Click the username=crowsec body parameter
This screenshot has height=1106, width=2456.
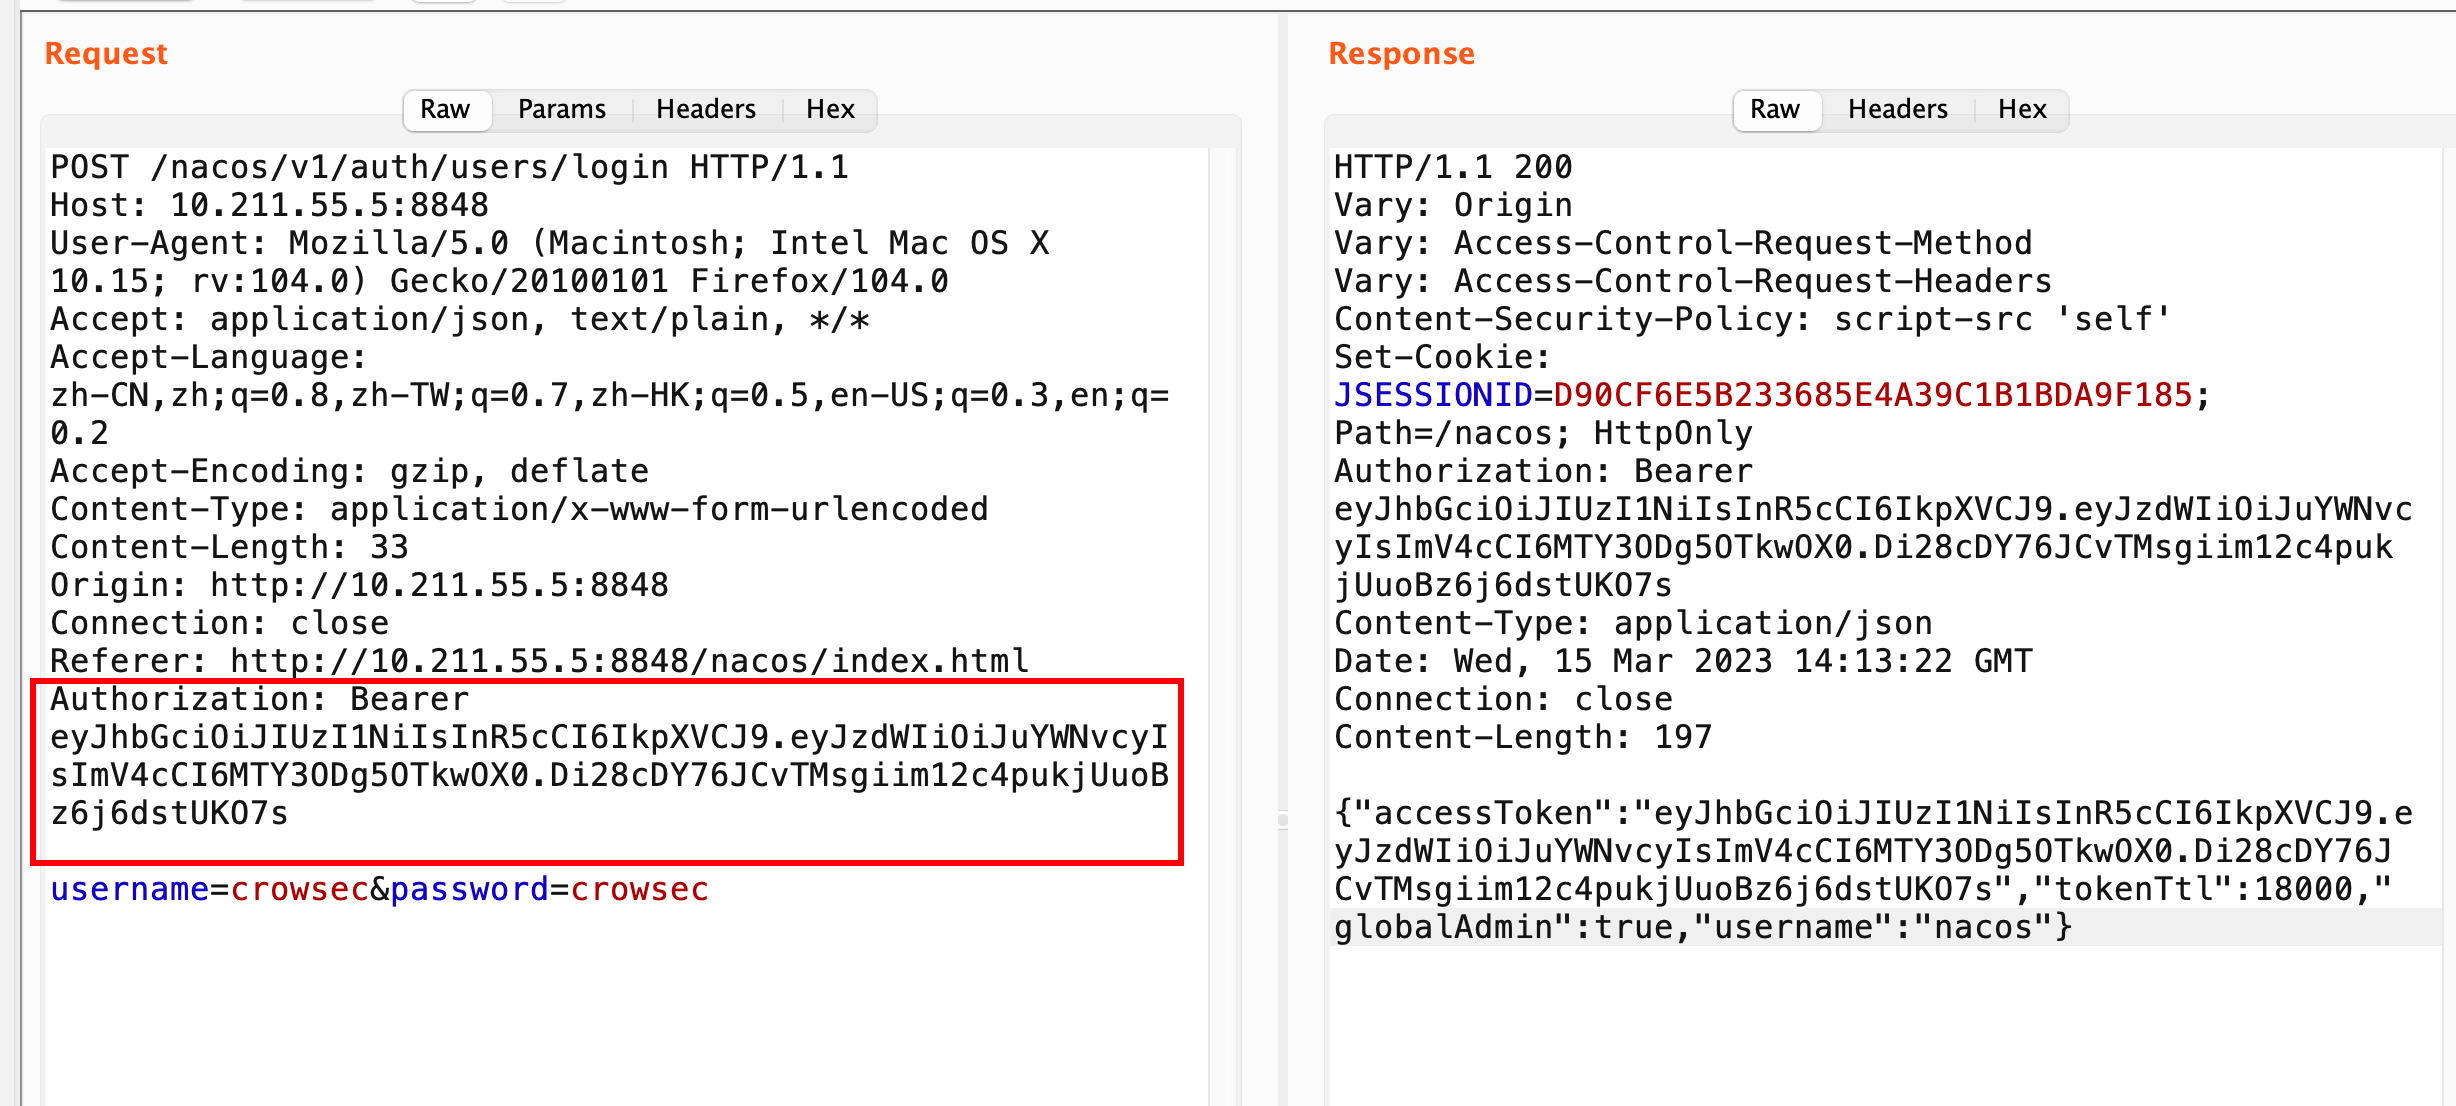tap(209, 889)
